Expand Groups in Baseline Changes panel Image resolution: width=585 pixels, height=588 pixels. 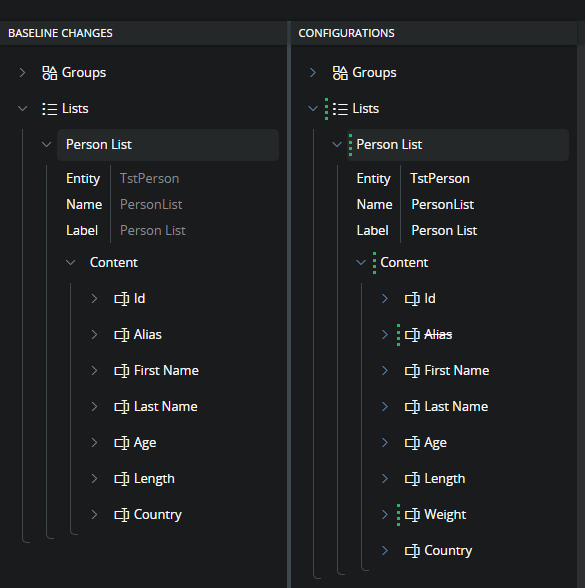(22, 72)
